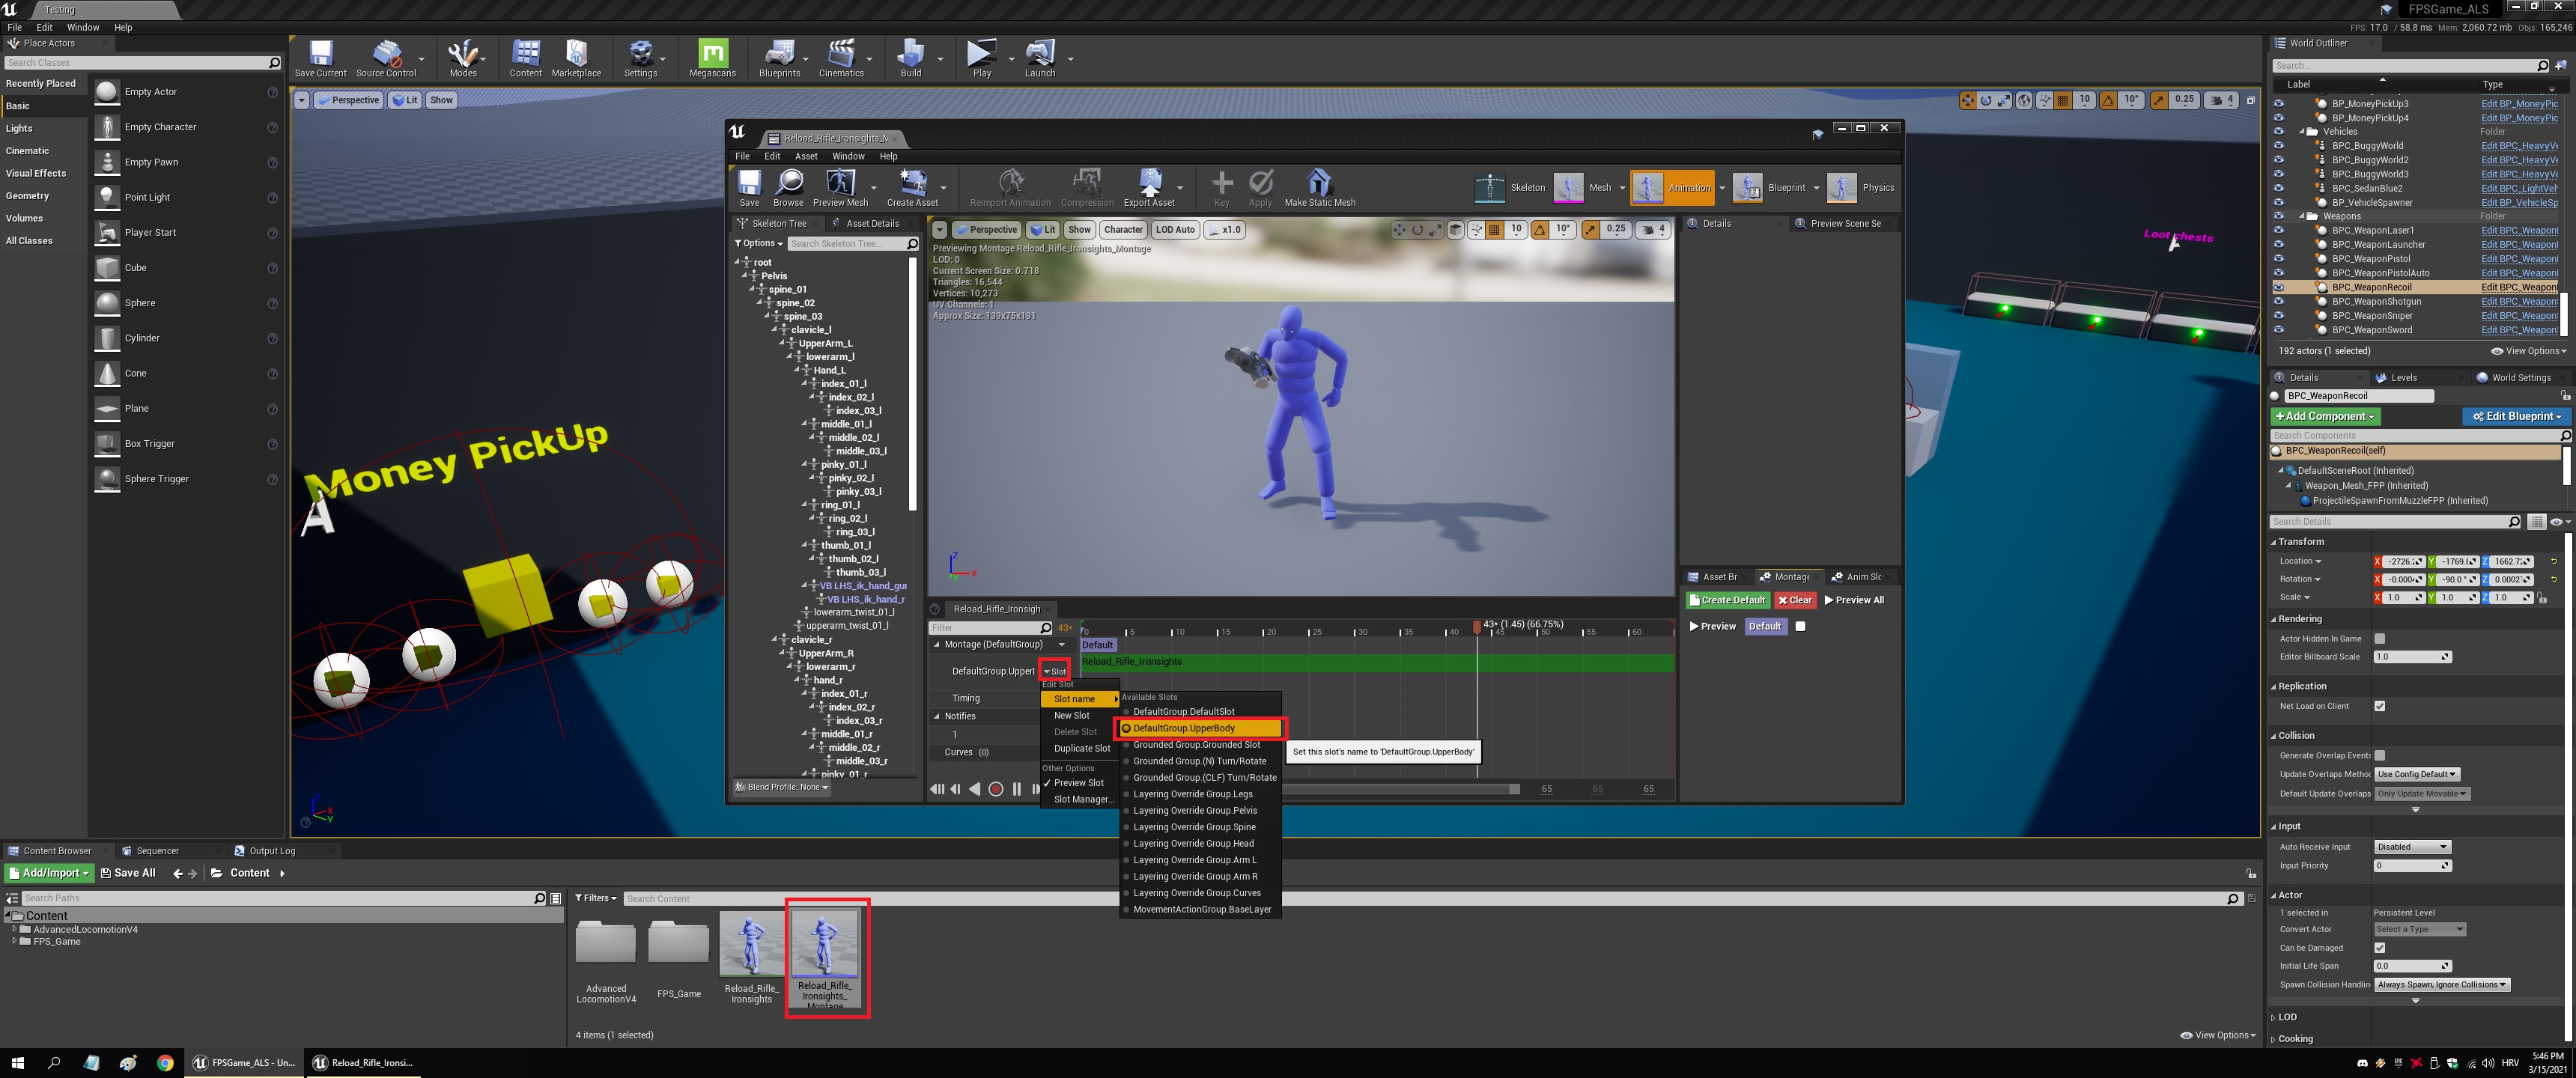Toggle Can be Damaged checkbox
Image resolution: width=2576 pixels, height=1078 pixels.
click(x=2380, y=948)
